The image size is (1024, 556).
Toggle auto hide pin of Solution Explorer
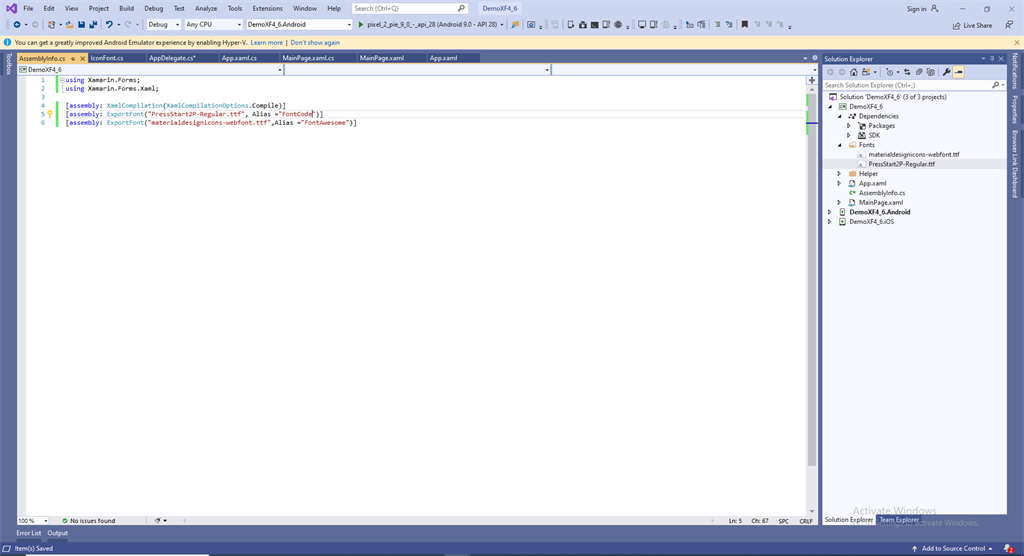click(x=992, y=59)
